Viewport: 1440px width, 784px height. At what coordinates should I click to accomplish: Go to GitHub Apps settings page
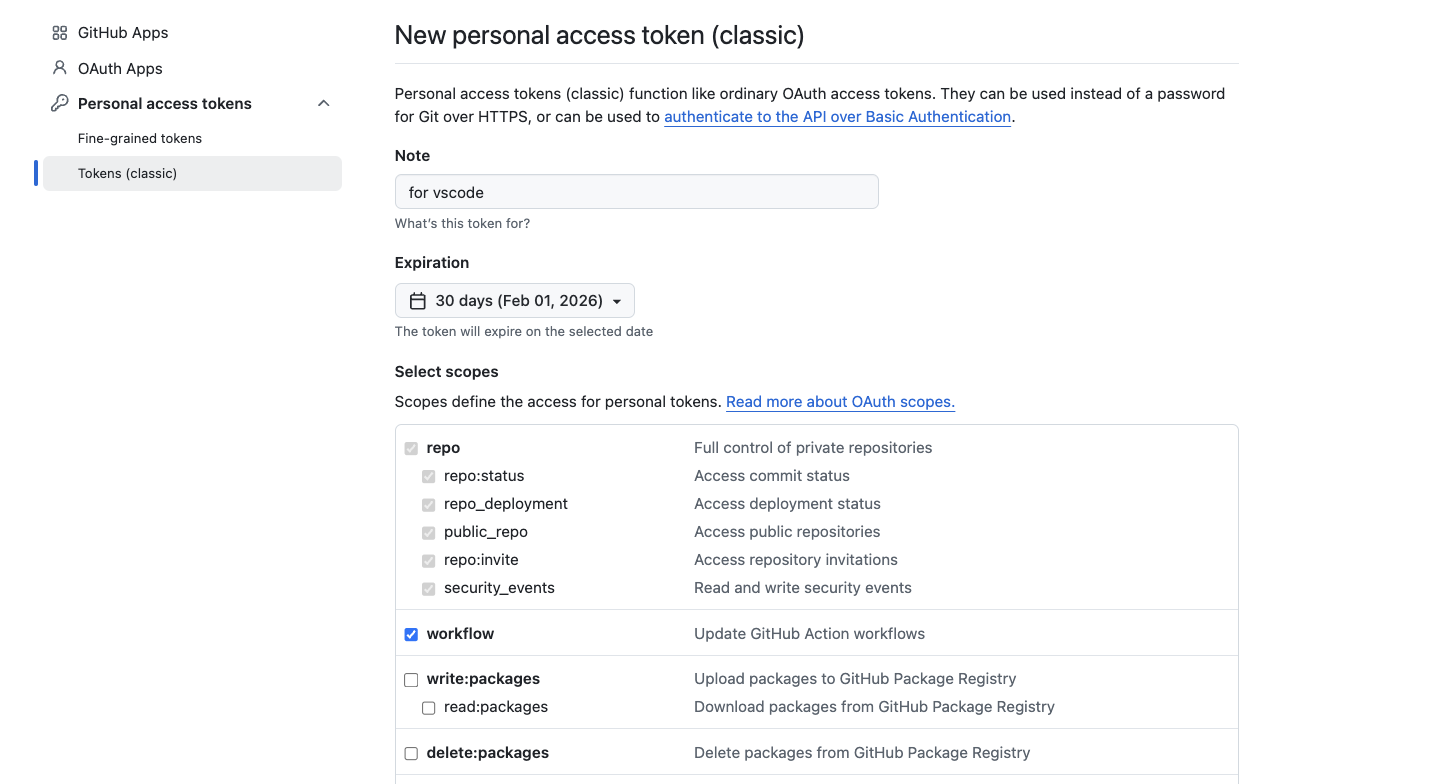(123, 33)
